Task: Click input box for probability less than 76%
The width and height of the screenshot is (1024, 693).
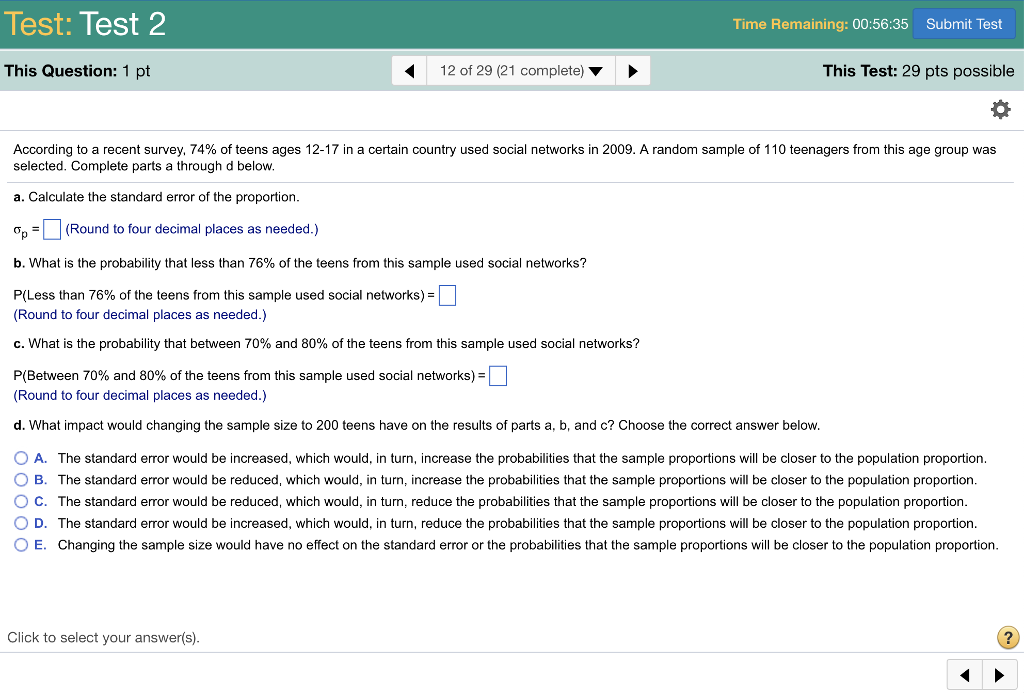Action: (x=447, y=294)
